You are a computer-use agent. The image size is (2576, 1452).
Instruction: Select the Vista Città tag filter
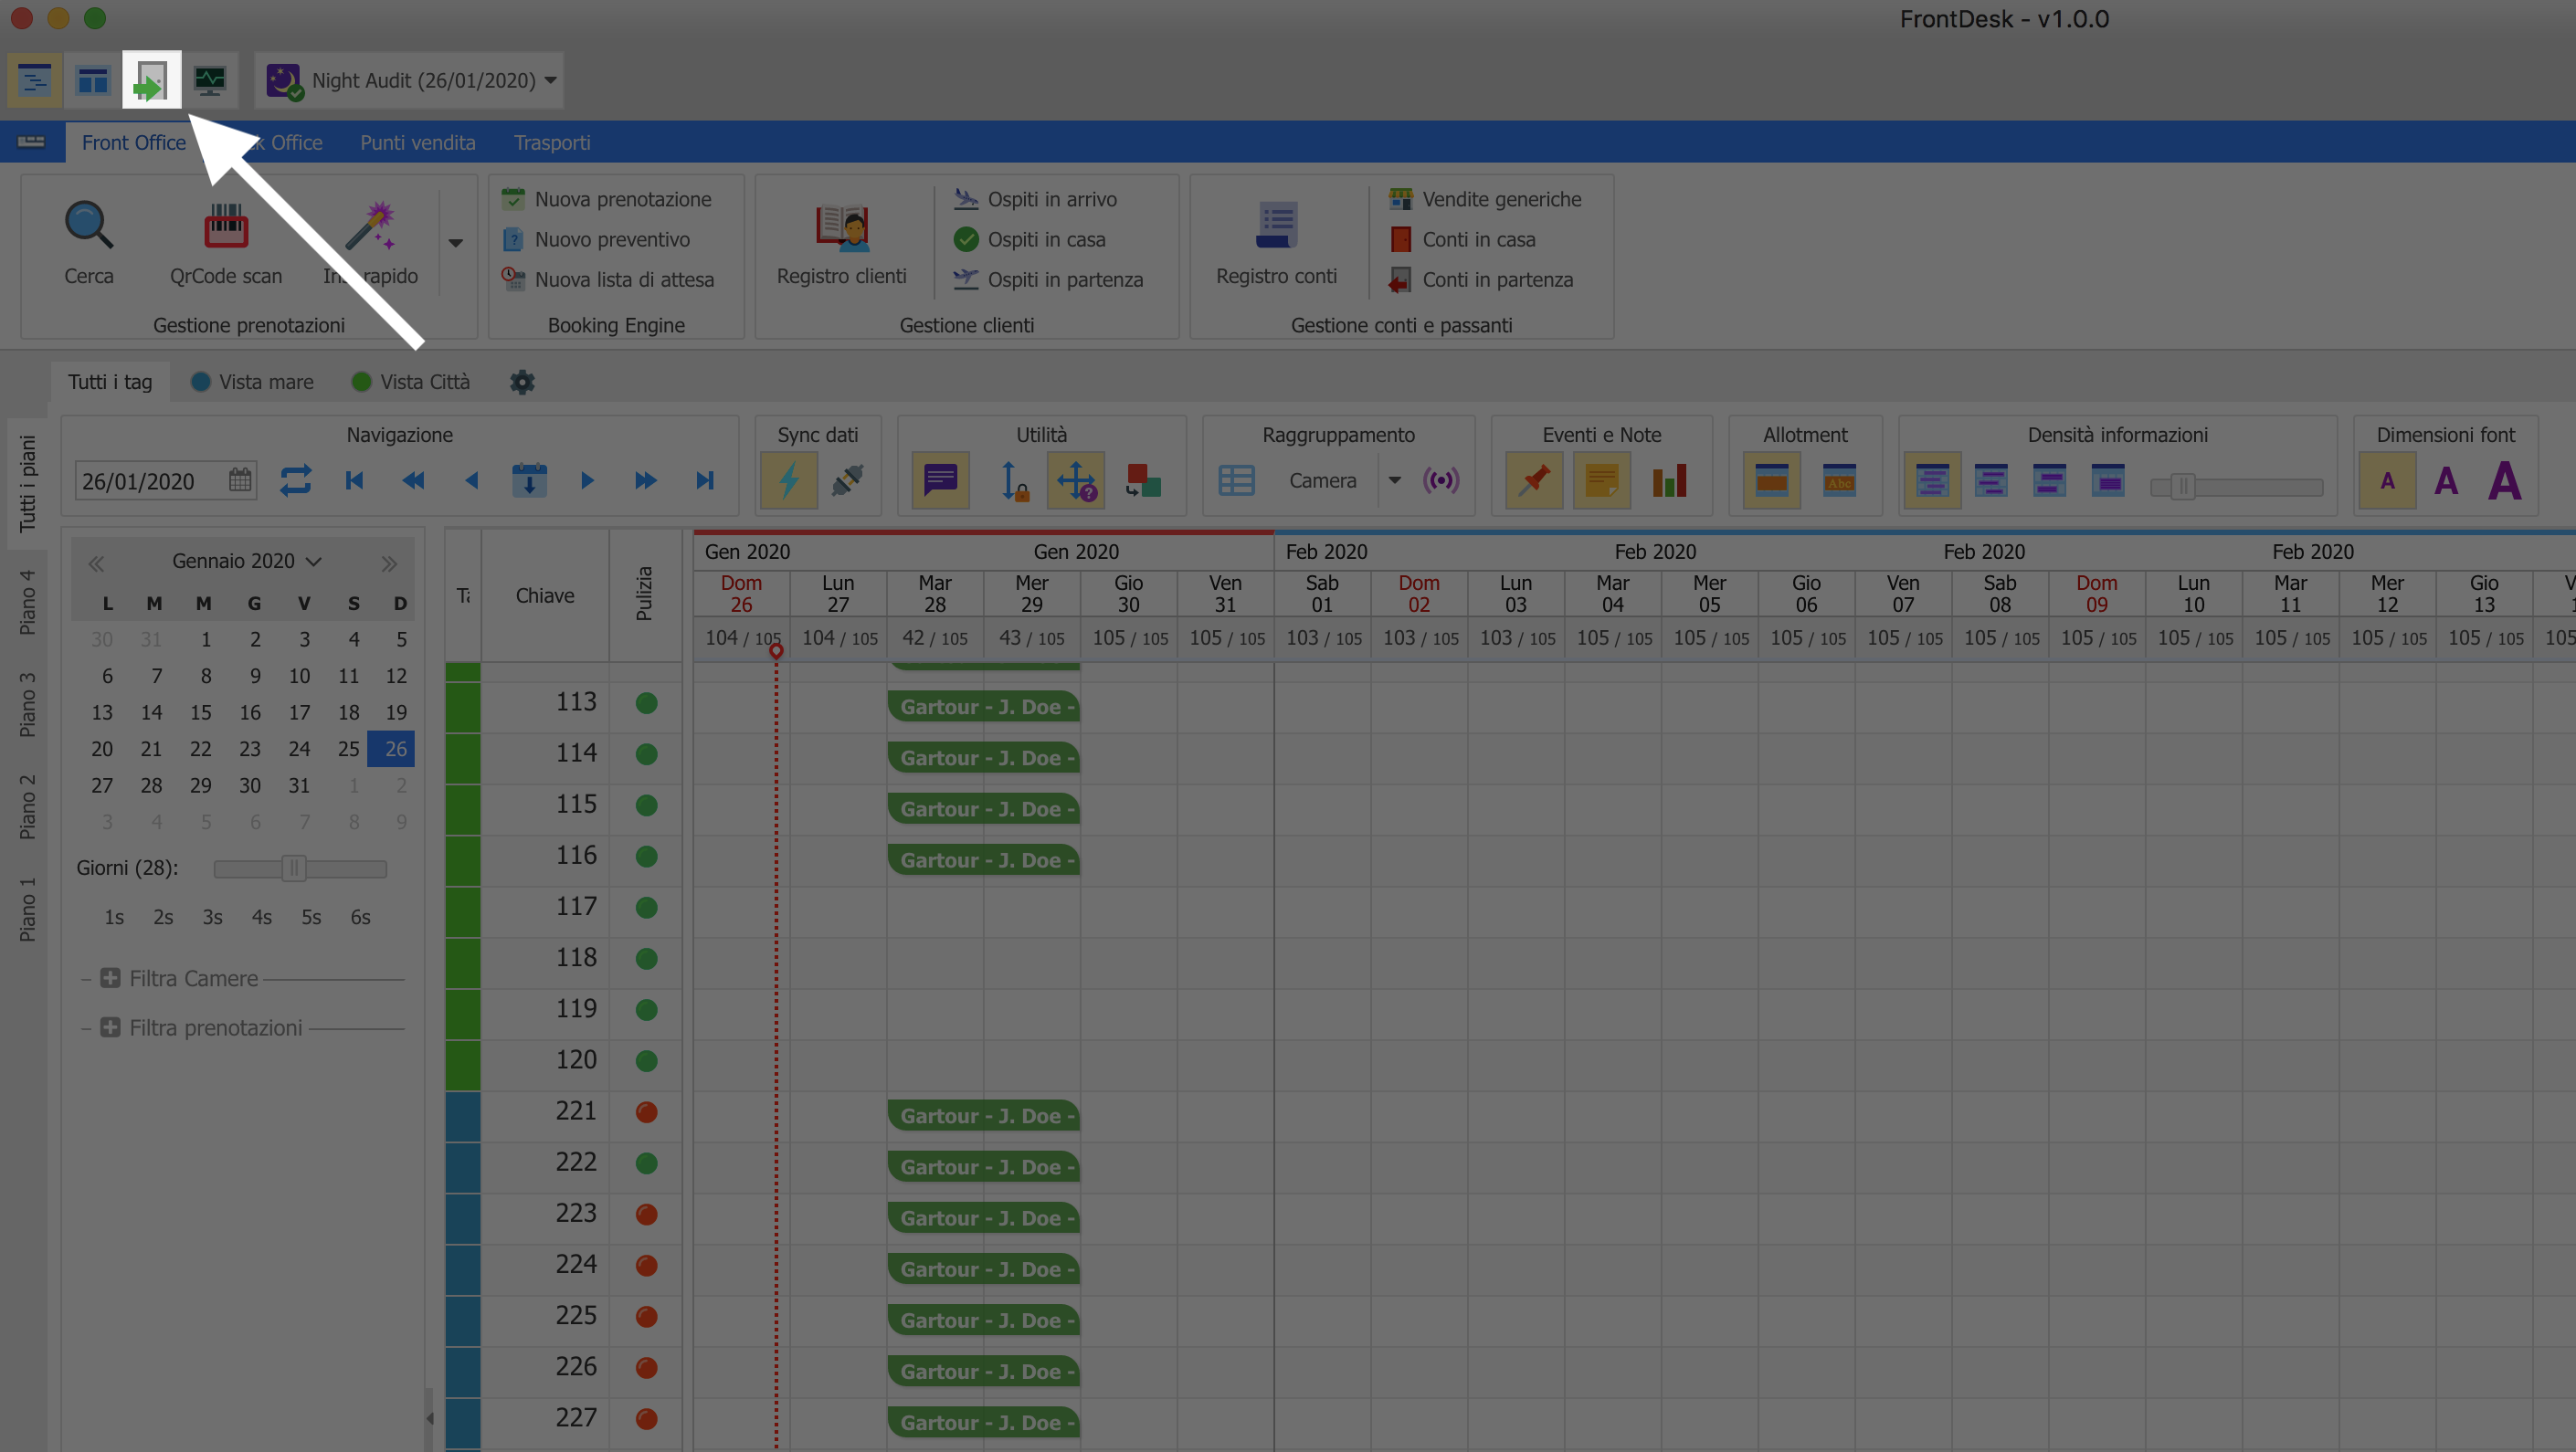pyautogui.click(x=411, y=382)
